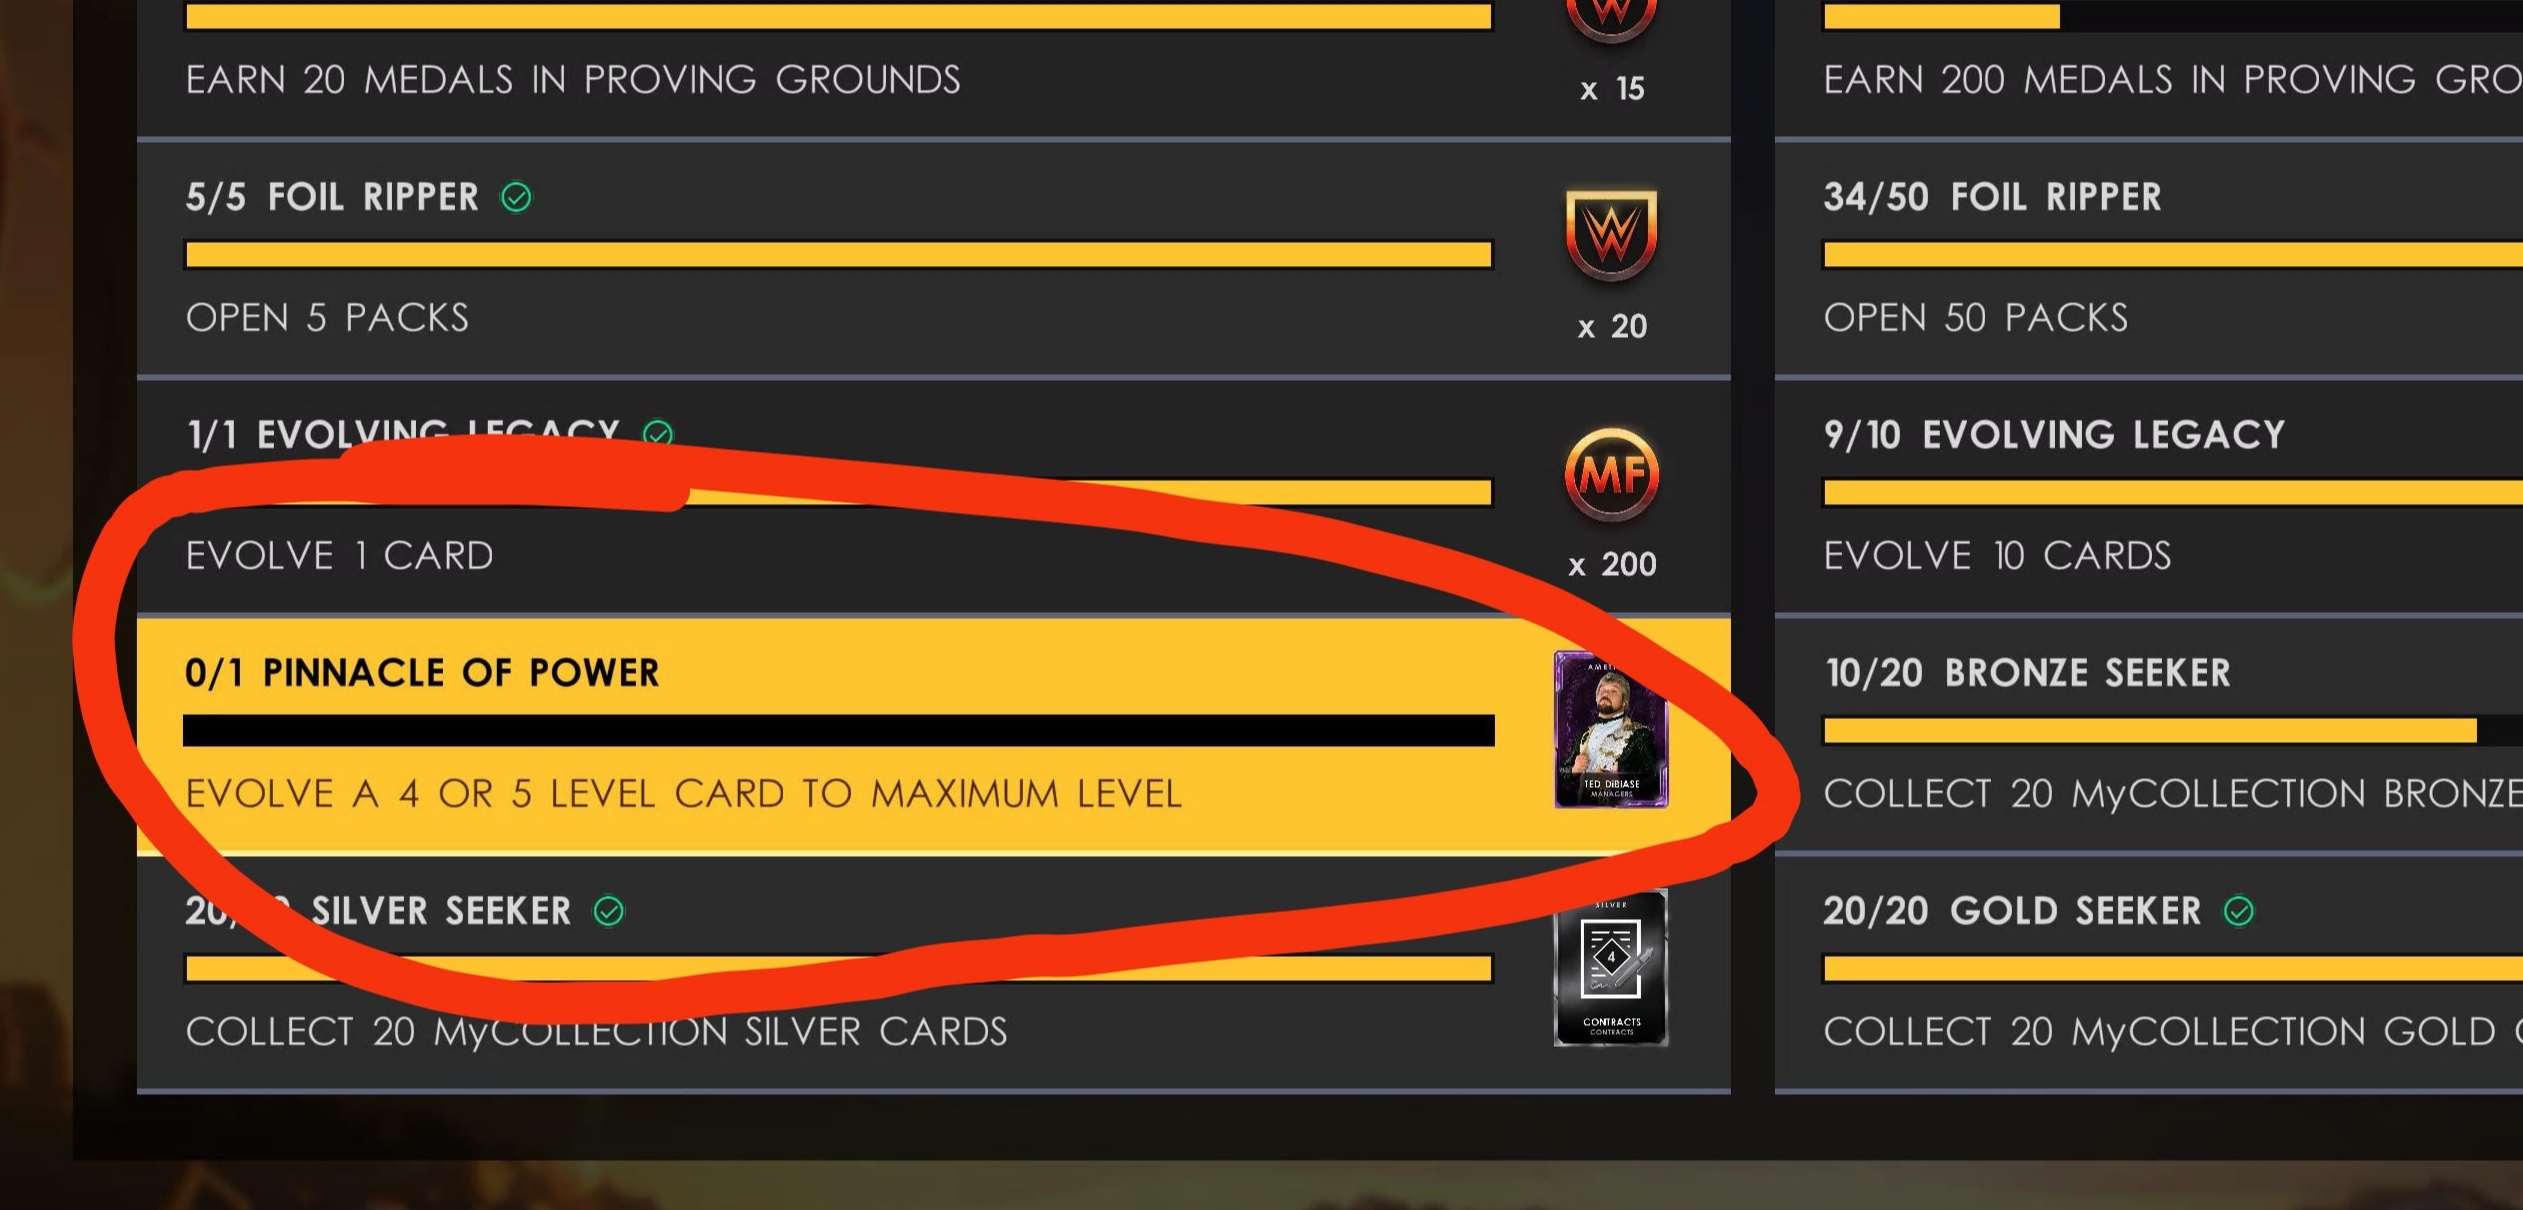Select the 0/1 Pinnacle of Power challenge
The width and height of the screenshot is (2523, 1210).
pos(934,735)
